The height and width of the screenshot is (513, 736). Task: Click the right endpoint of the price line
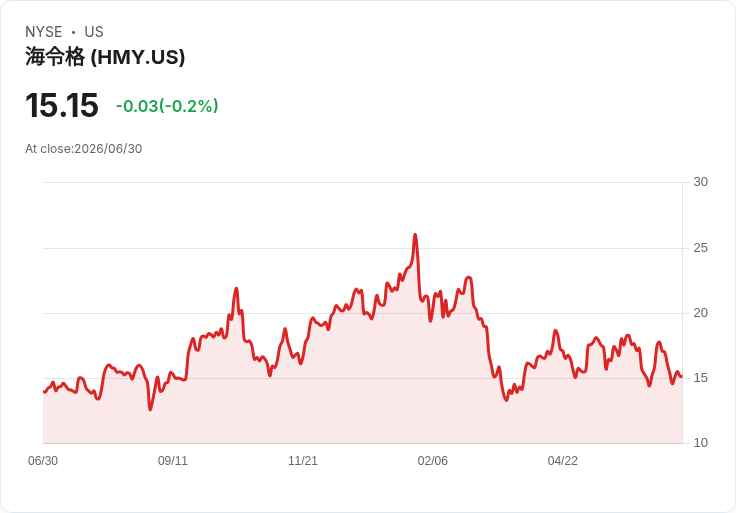[682, 376]
